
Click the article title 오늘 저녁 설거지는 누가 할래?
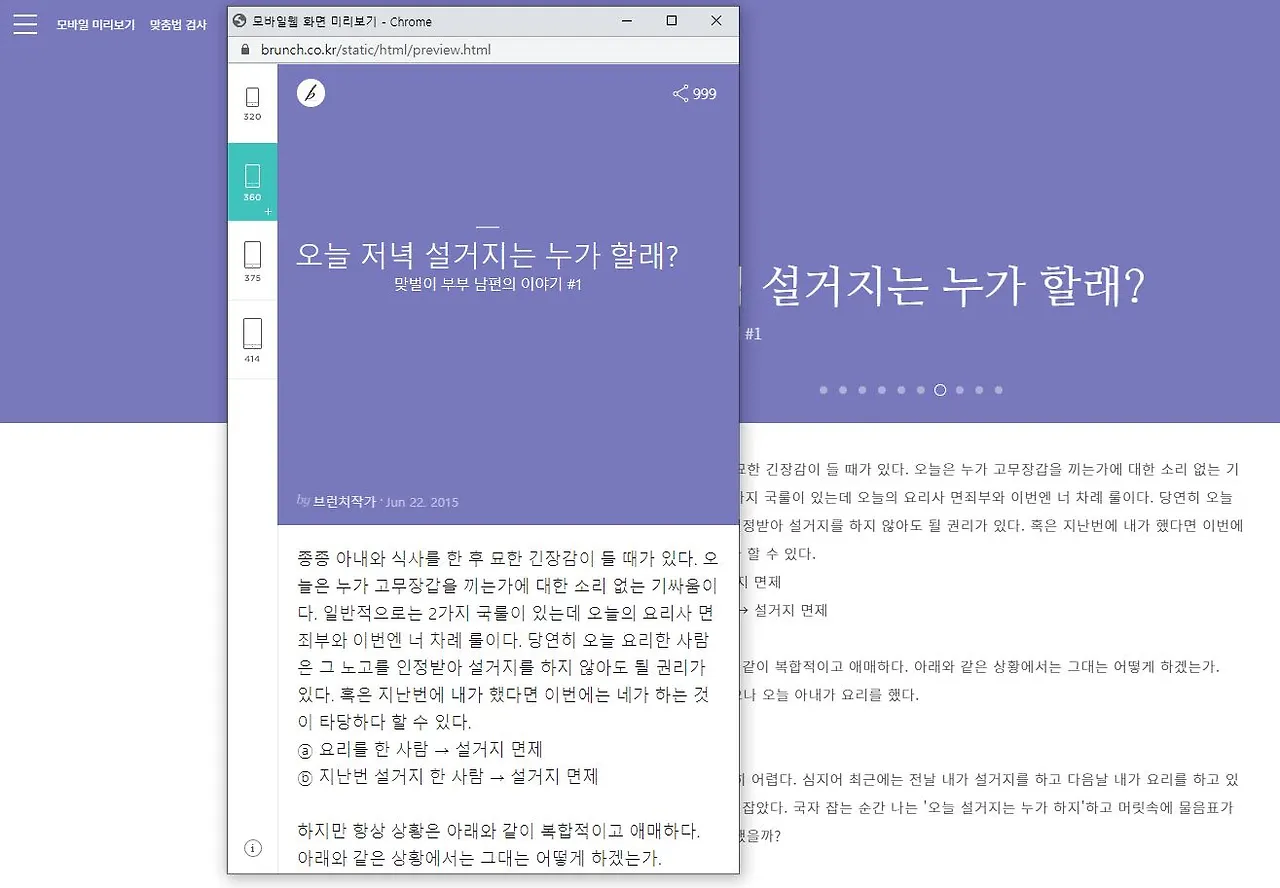[486, 255]
